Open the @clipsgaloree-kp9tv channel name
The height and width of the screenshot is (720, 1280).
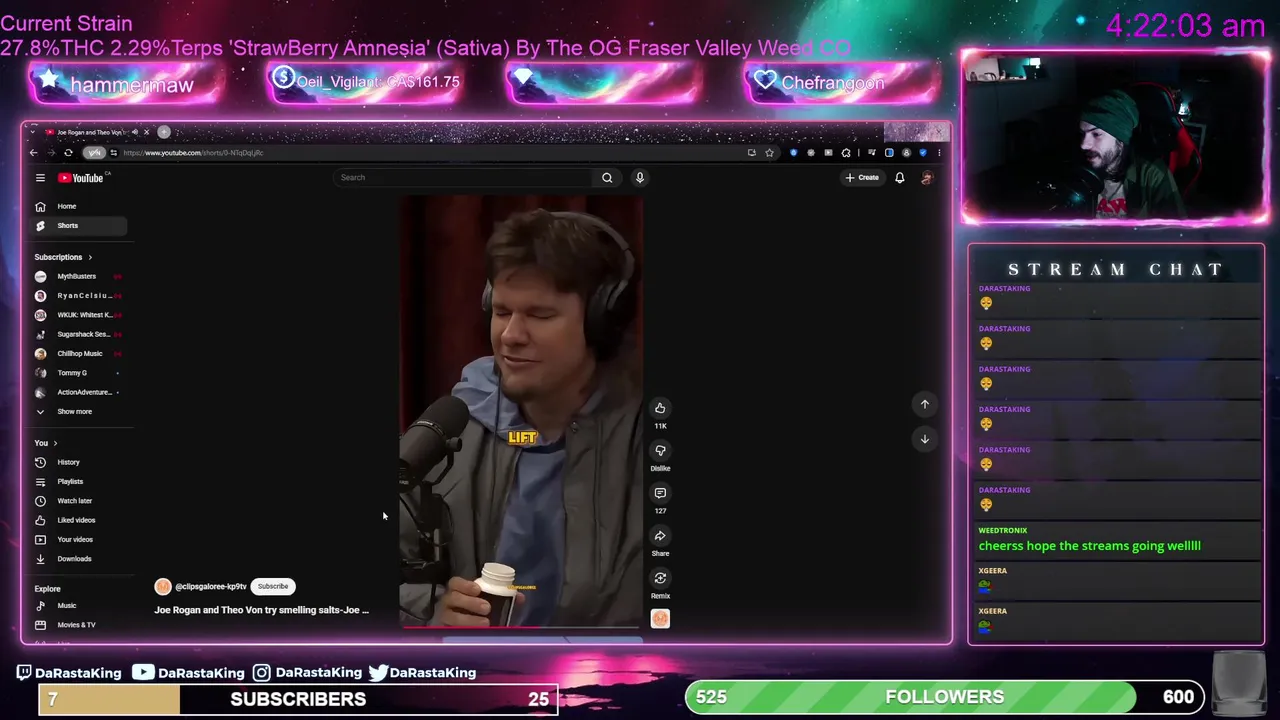point(211,587)
